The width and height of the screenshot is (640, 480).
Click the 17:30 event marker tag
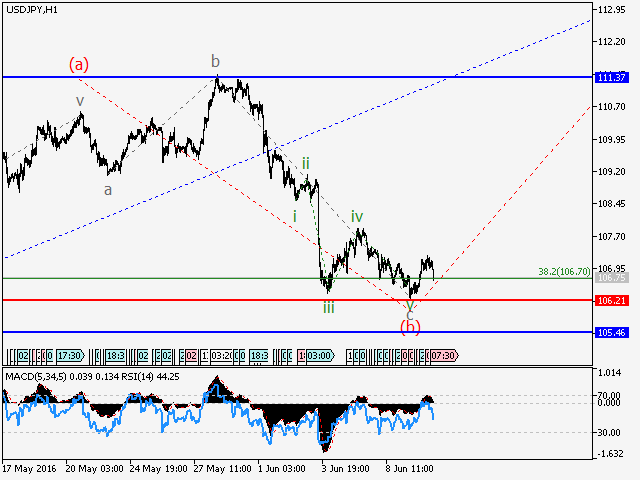coord(70,356)
